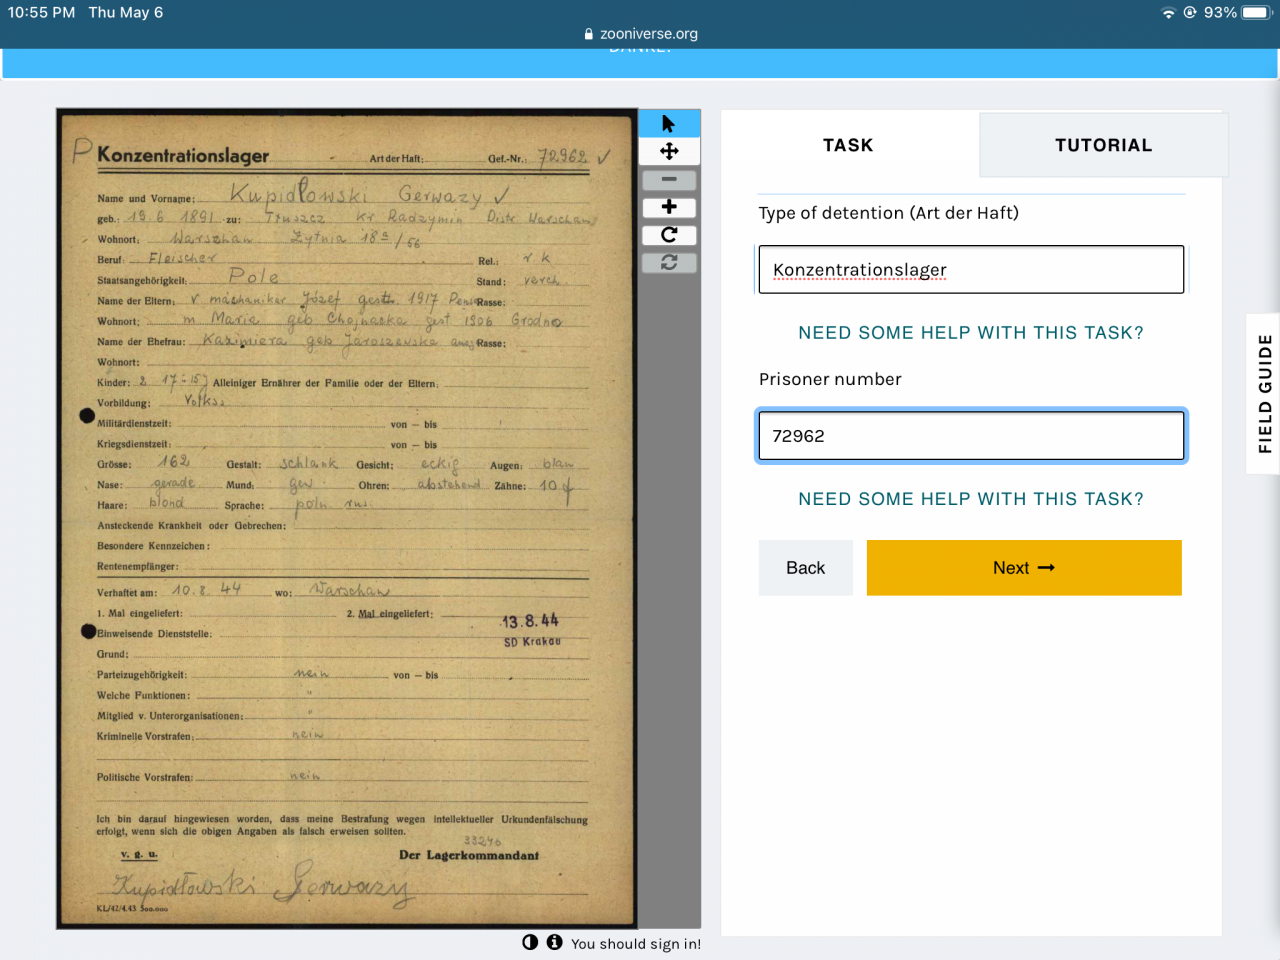This screenshot has width=1280, height=960.
Task: Tap the Wi-Fi status icon
Action: coord(1168,13)
